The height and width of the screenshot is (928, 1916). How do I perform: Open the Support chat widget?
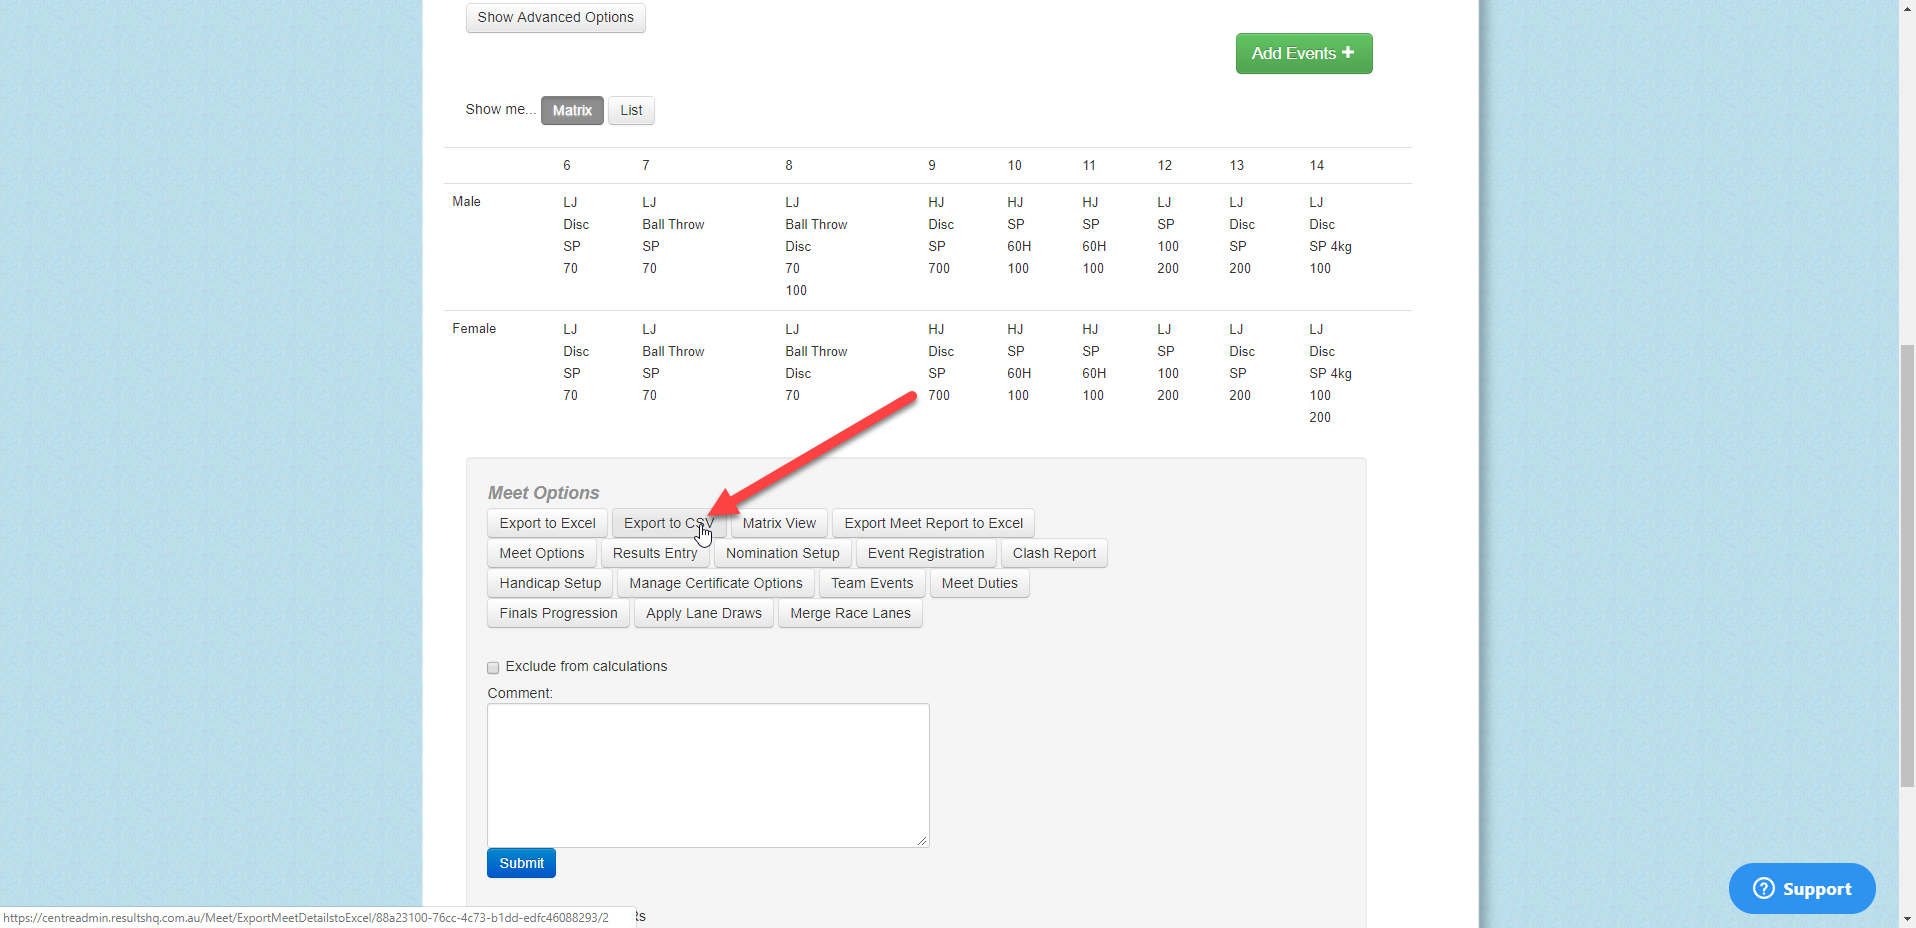tap(1802, 888)
